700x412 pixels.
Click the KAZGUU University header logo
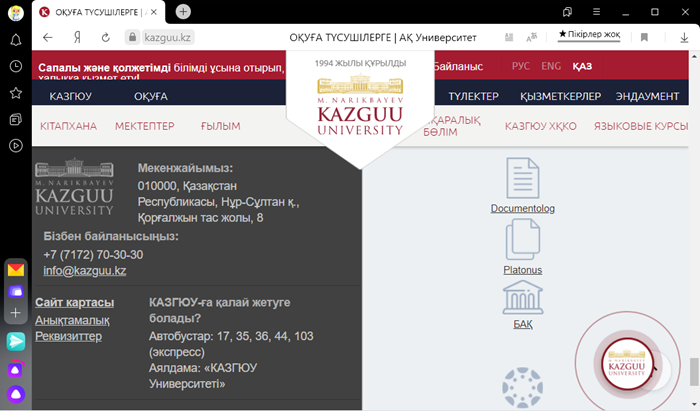[360, 105]
